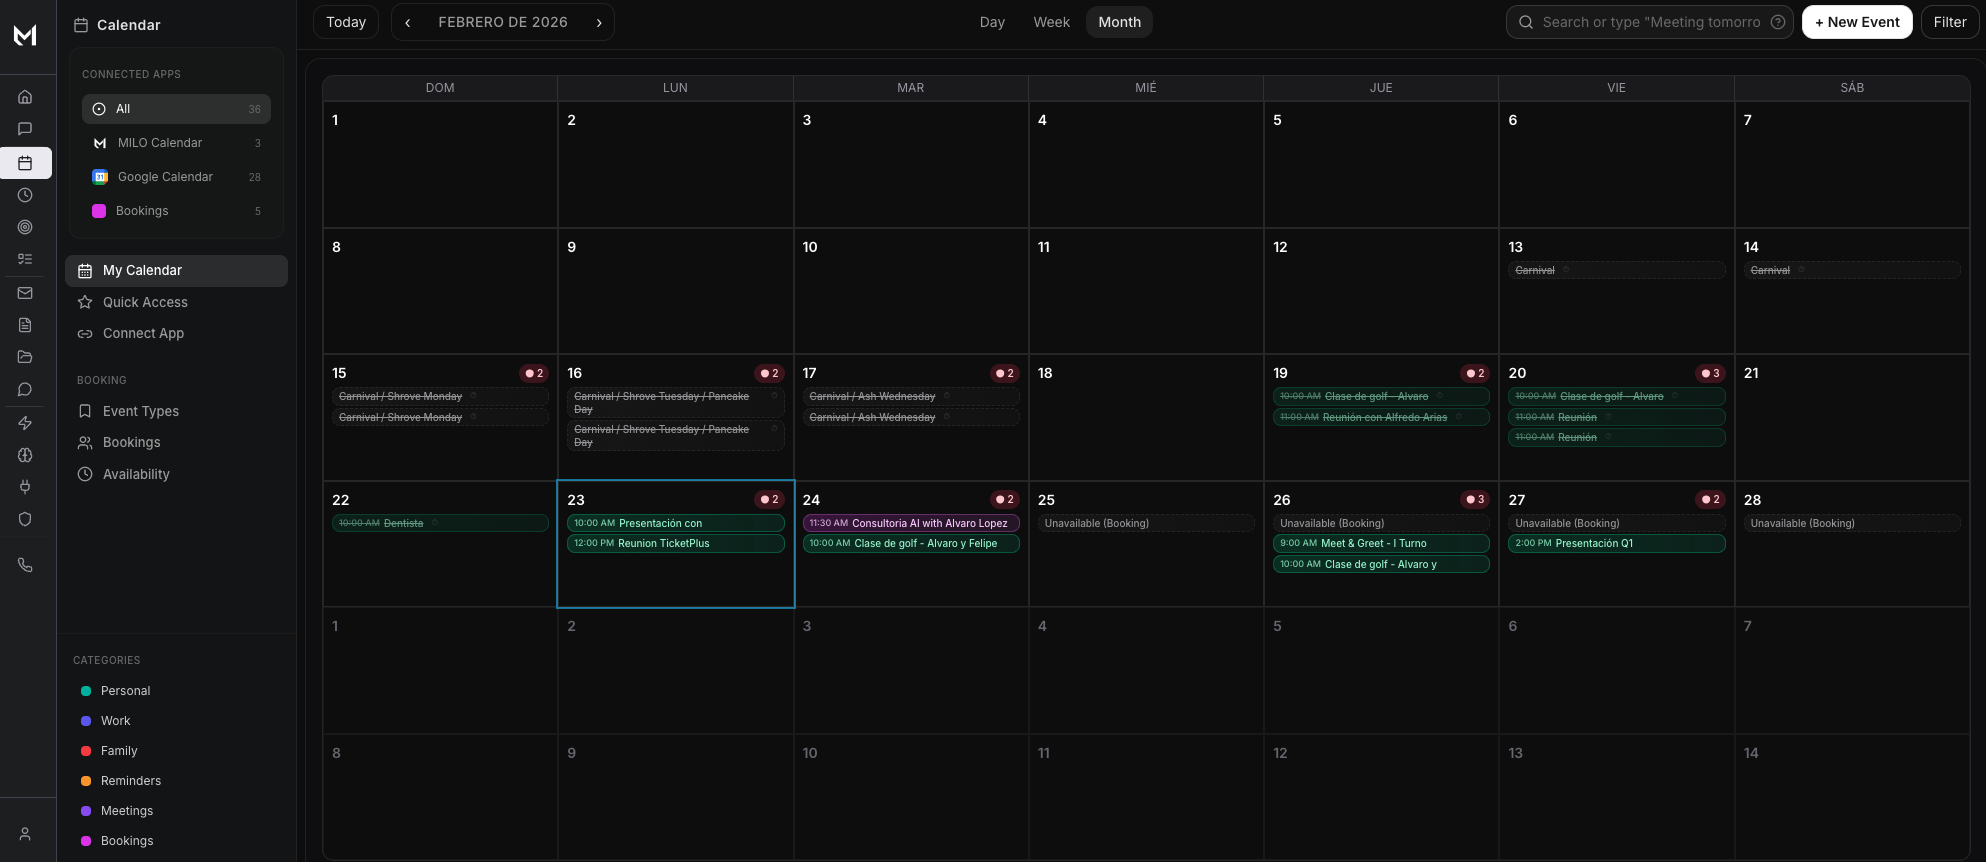
Task: Open Reunión con Alfredo Arias event
Action: click(x=1381, y=417)
